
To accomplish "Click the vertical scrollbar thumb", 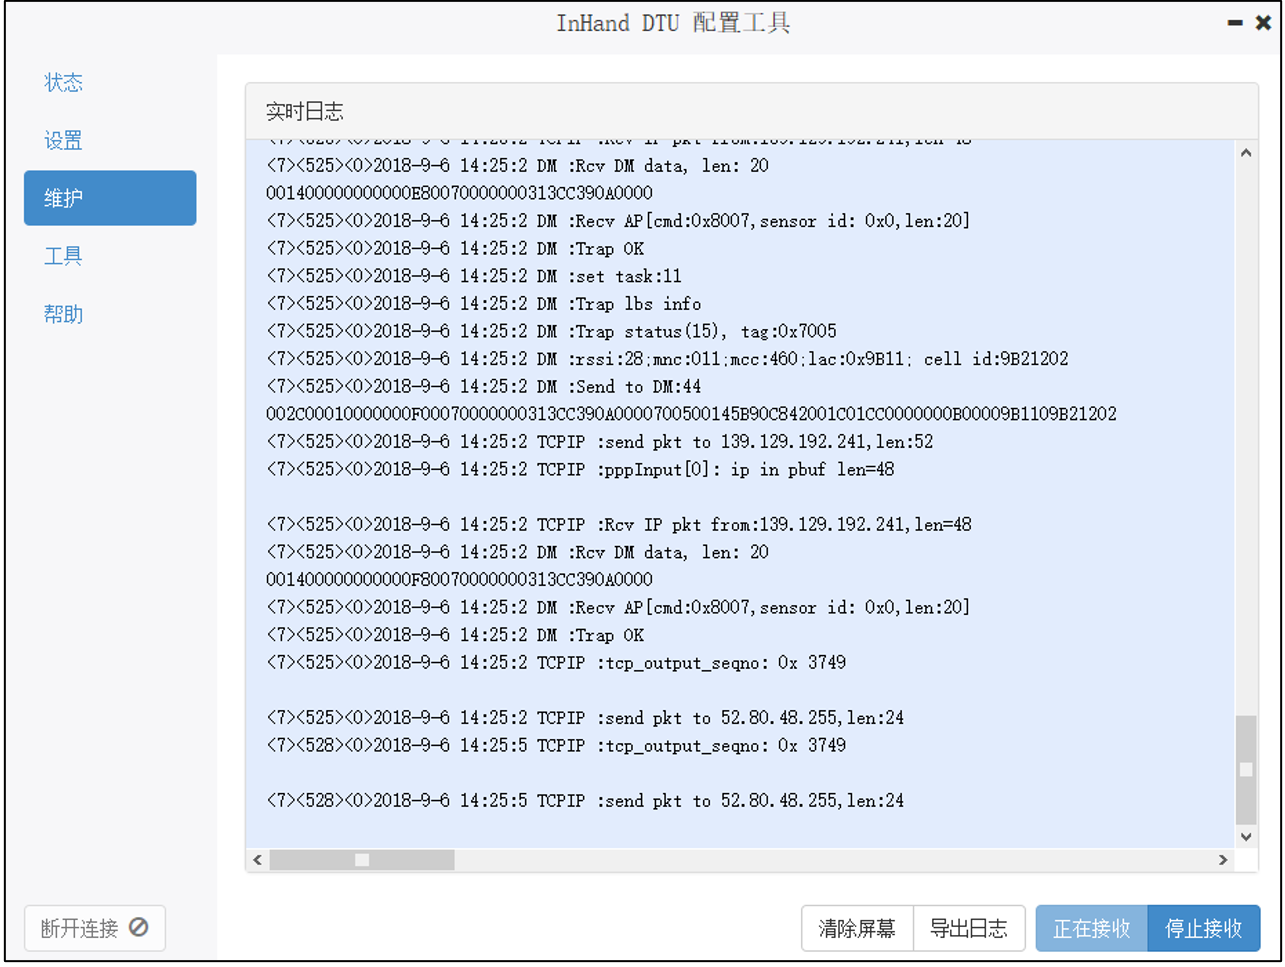I will click(1246, 769).
